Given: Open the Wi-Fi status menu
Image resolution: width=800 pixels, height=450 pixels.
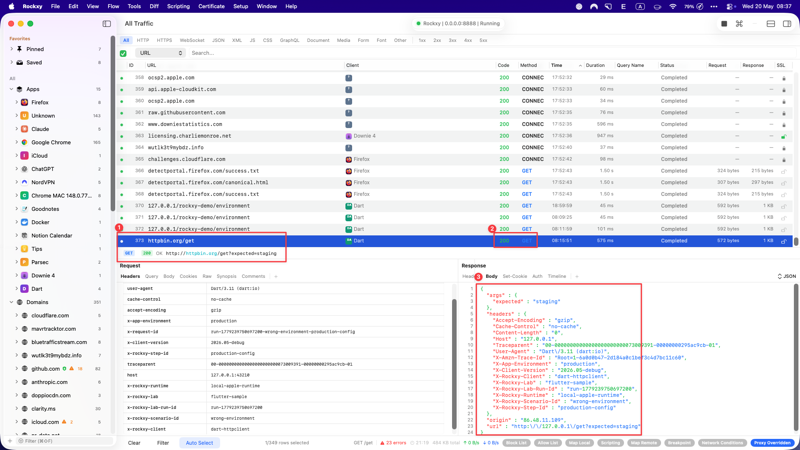Looking at the screenshot, I should pyautogui.click(x=672, y=7).
